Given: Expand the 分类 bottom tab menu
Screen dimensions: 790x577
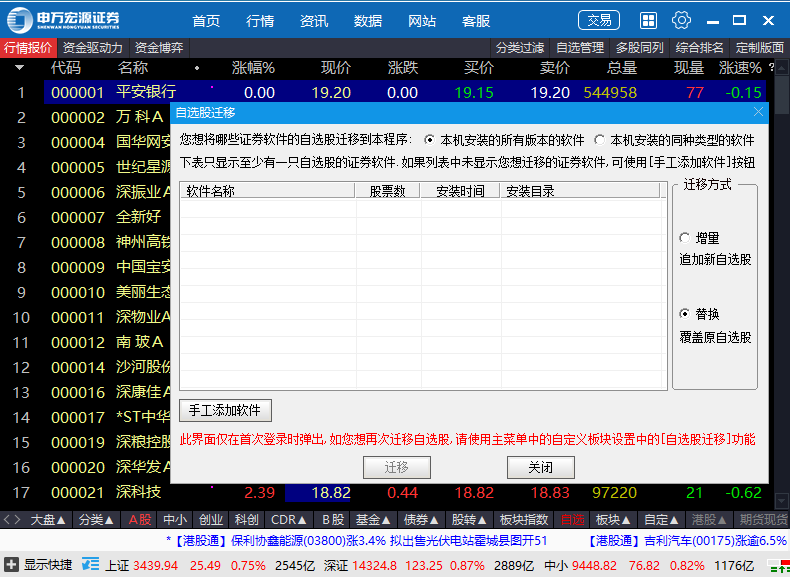Looking at the screenshot, I should [x=97, y=520].
